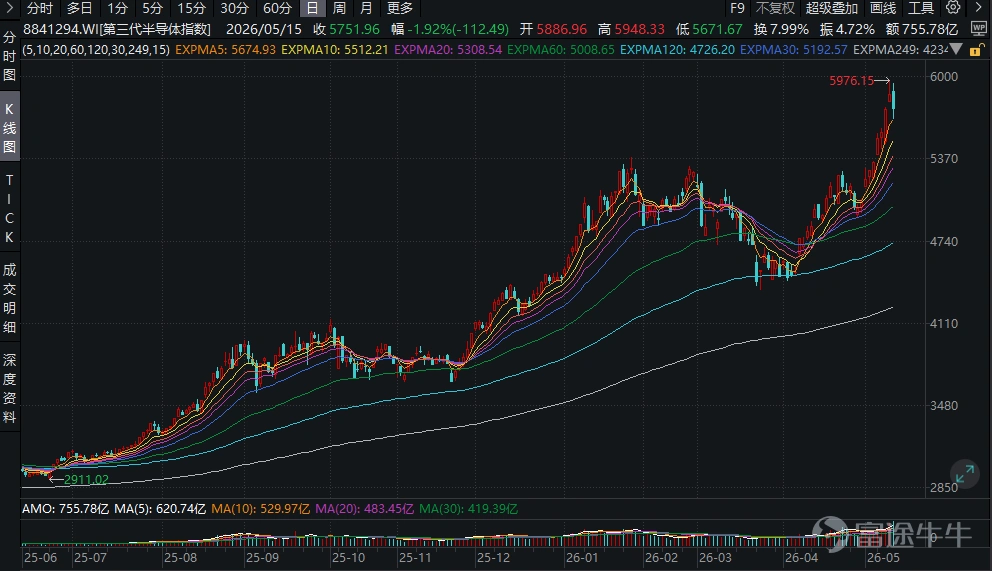Select the 15分 period tab
This screenshot has width=992, height=571.
coord(191,8)
